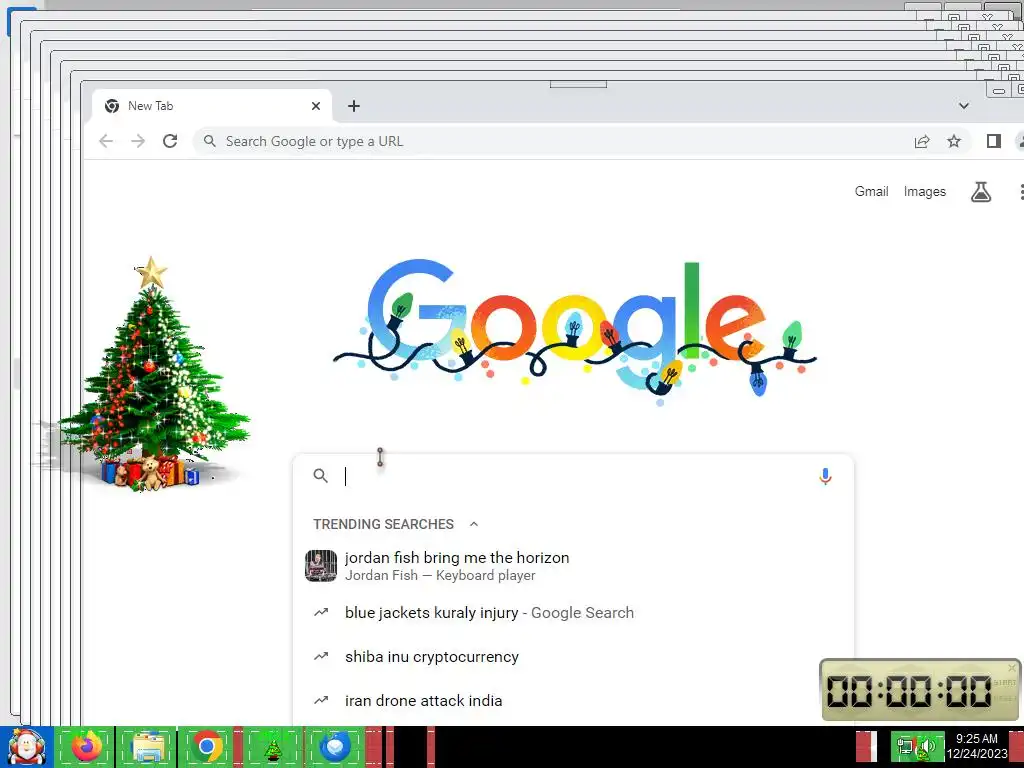Click the volume speaker tray icon
The image size is (1024, 768).
tap(928, 746)
